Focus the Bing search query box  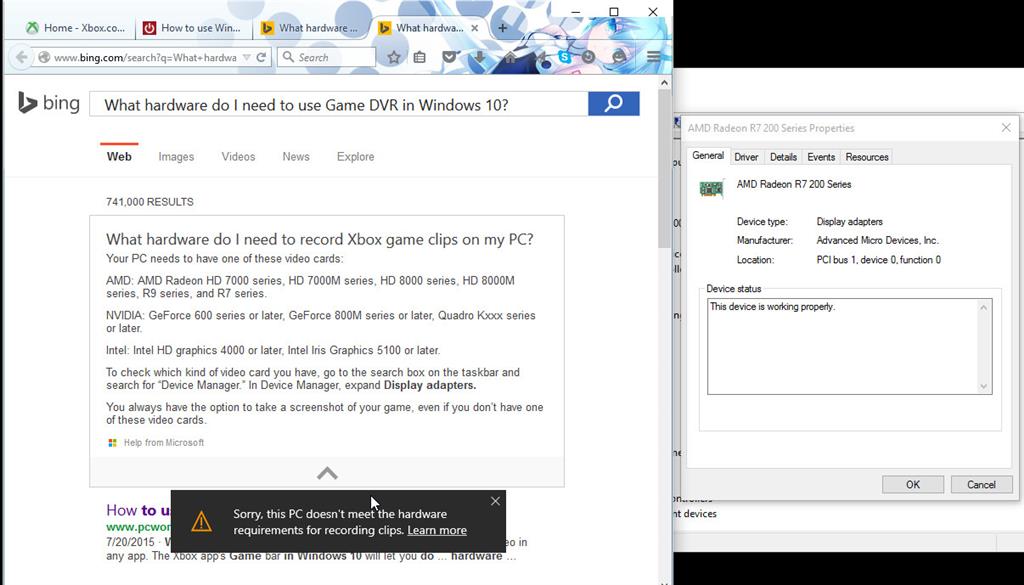(338, 104)
